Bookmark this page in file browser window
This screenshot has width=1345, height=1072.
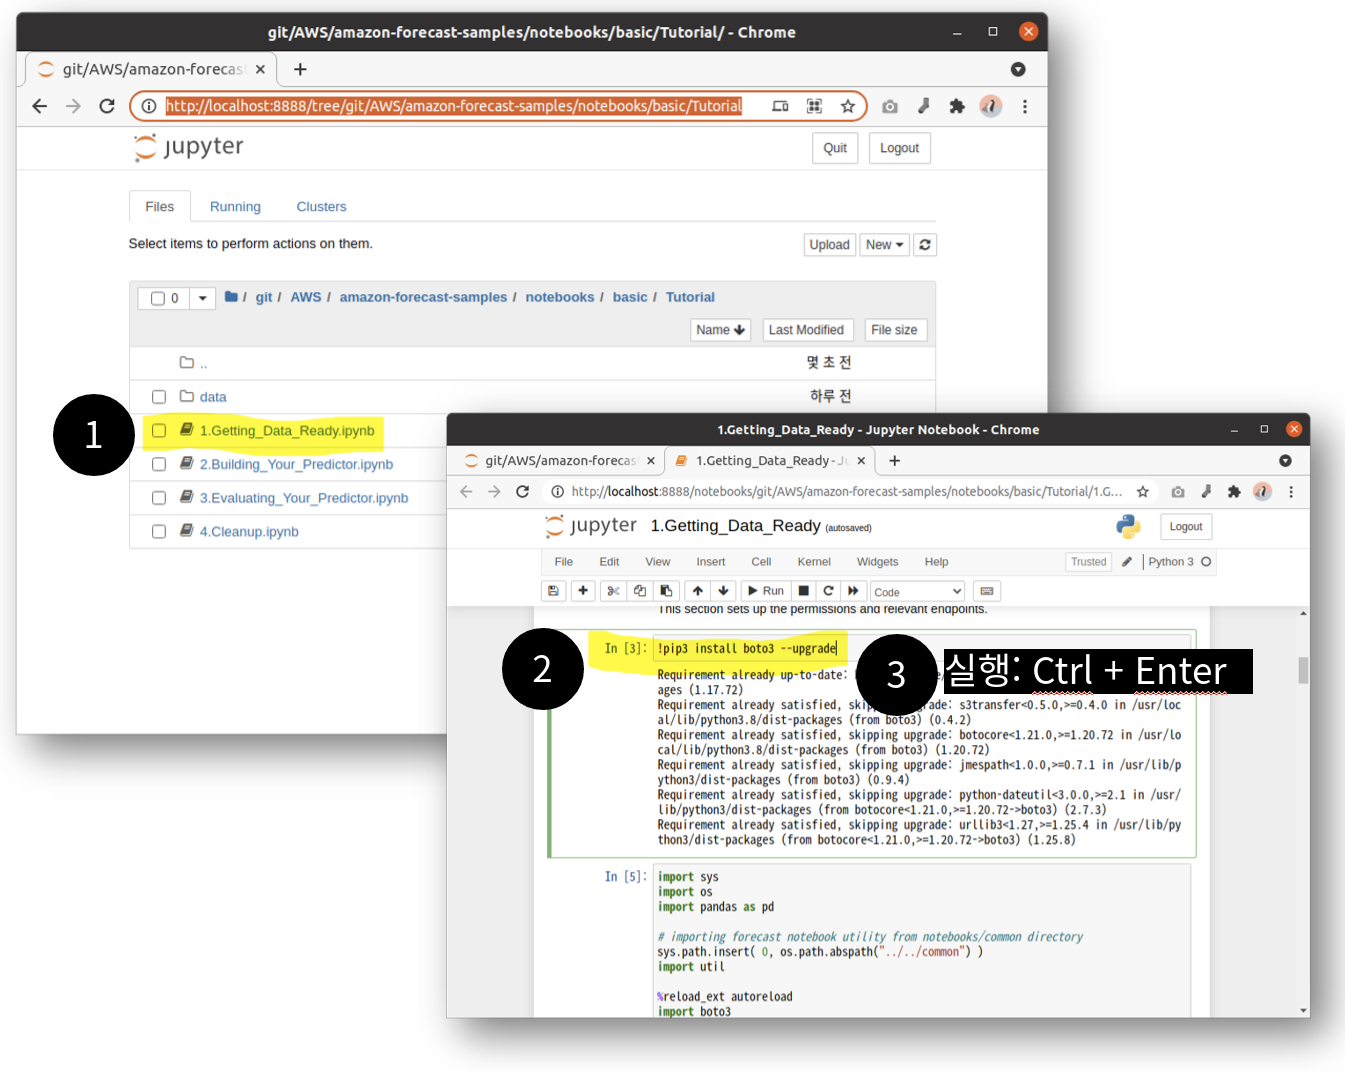(x=848, y=106)
